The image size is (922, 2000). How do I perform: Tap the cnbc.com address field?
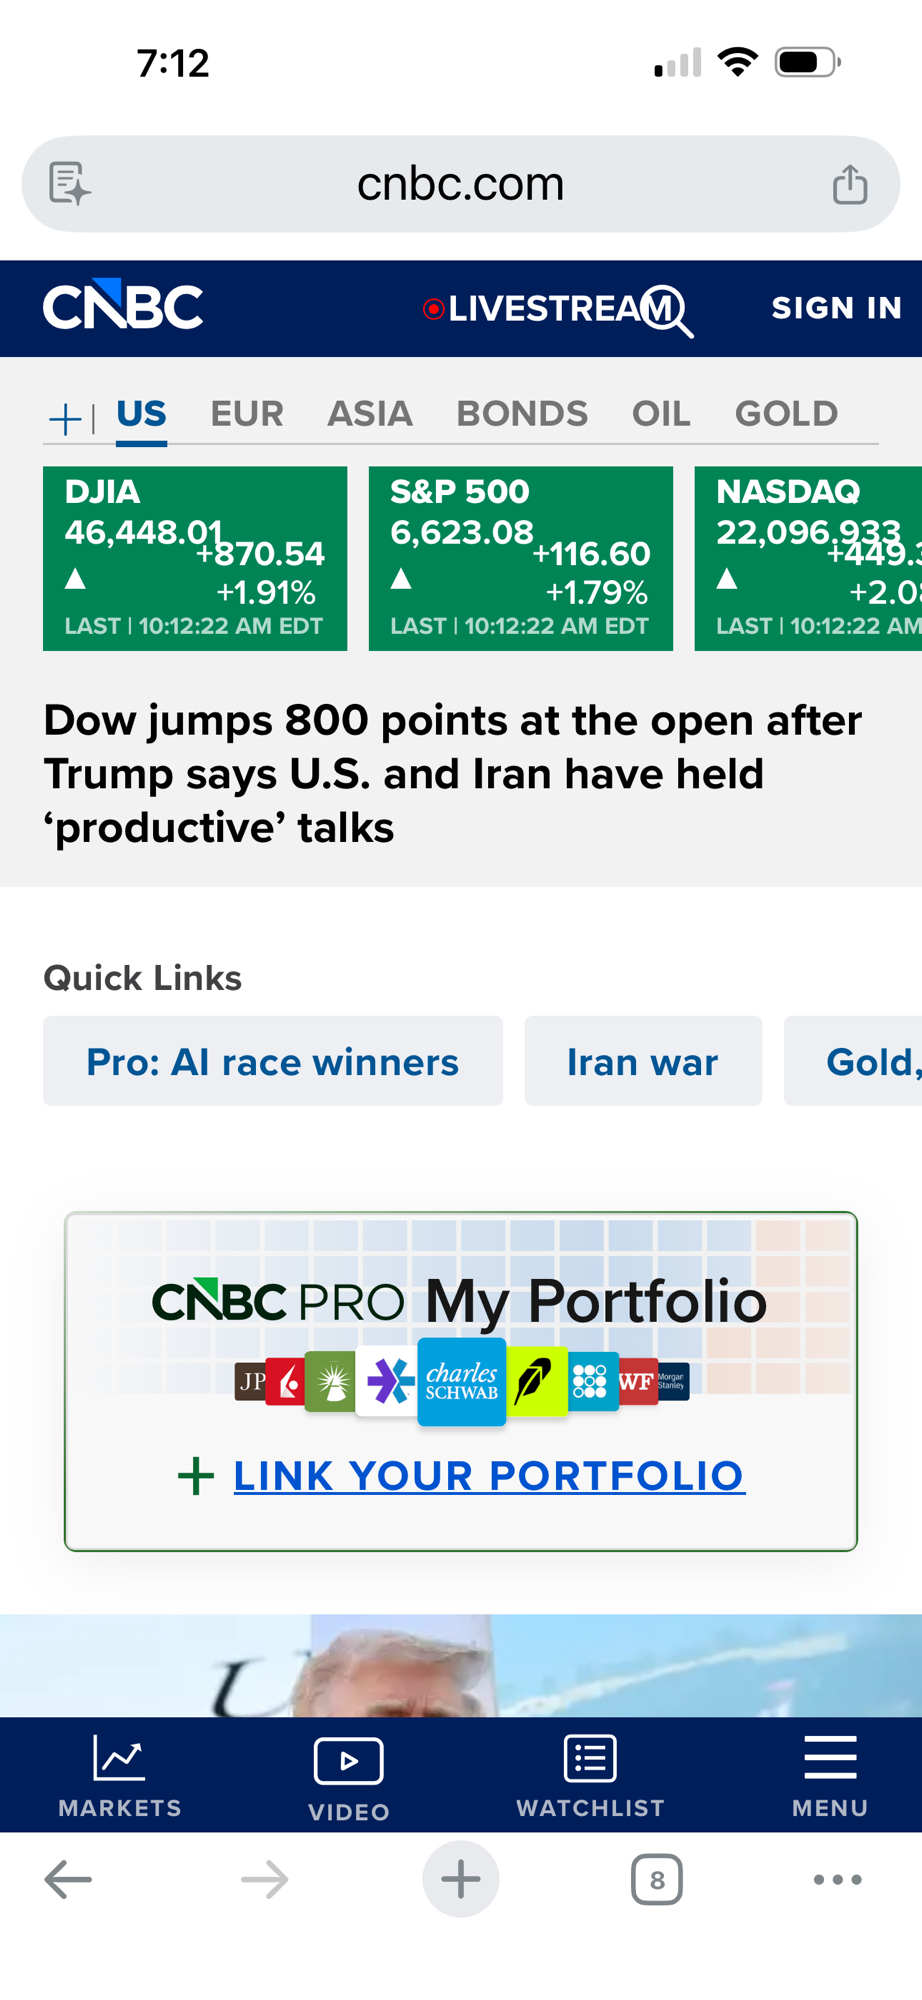(461, 185)
